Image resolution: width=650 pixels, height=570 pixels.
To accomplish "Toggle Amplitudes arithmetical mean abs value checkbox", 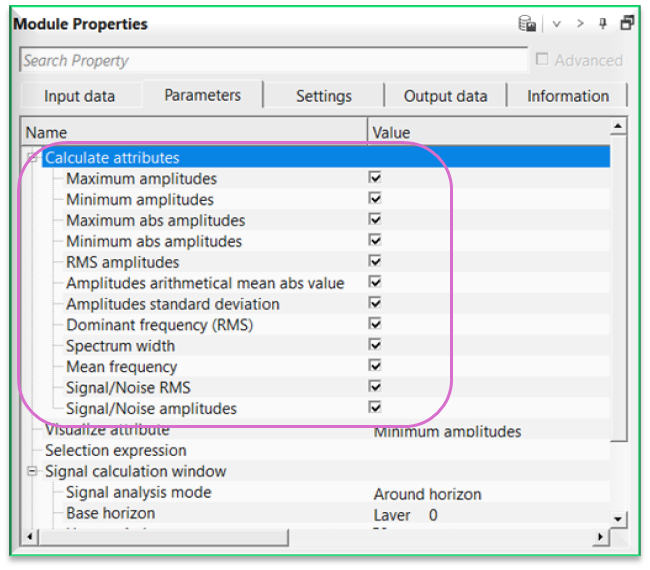I will point(375,282).
